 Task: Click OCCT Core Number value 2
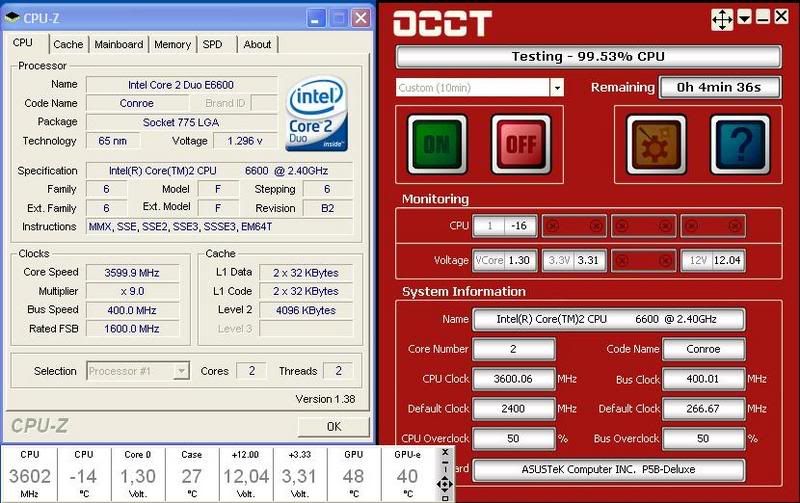click(x=513, y=349)
